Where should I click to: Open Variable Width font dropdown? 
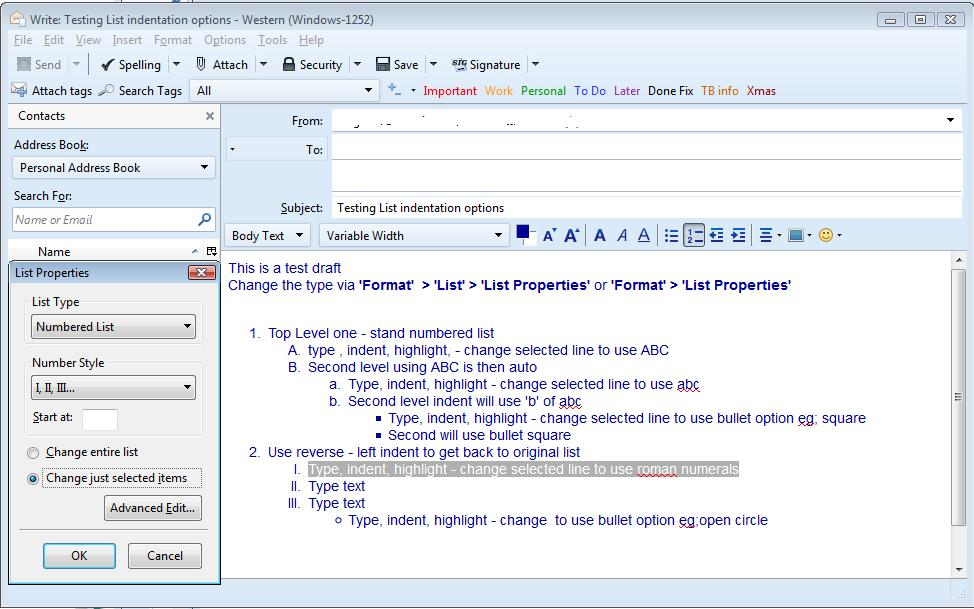414,236
